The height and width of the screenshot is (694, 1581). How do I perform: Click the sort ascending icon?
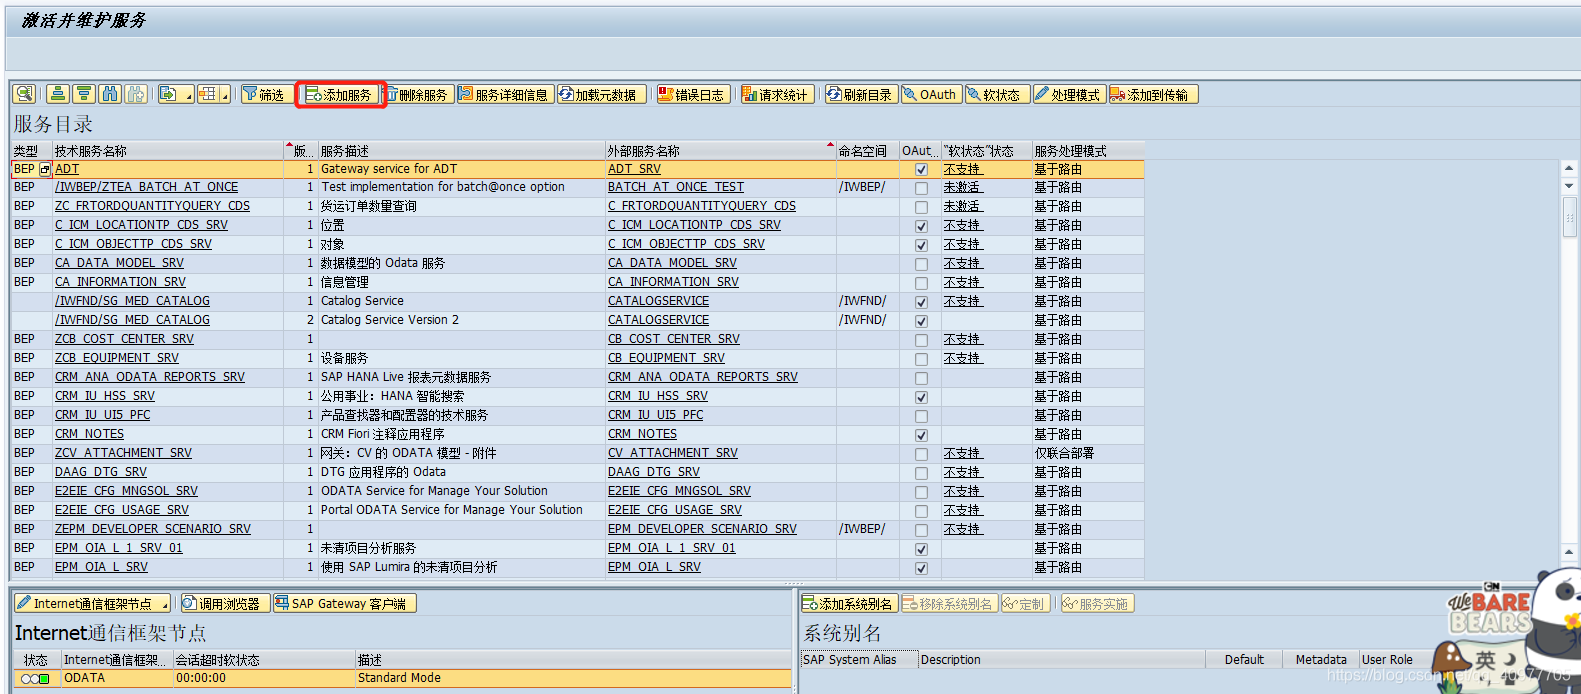(x=58, y=94)
